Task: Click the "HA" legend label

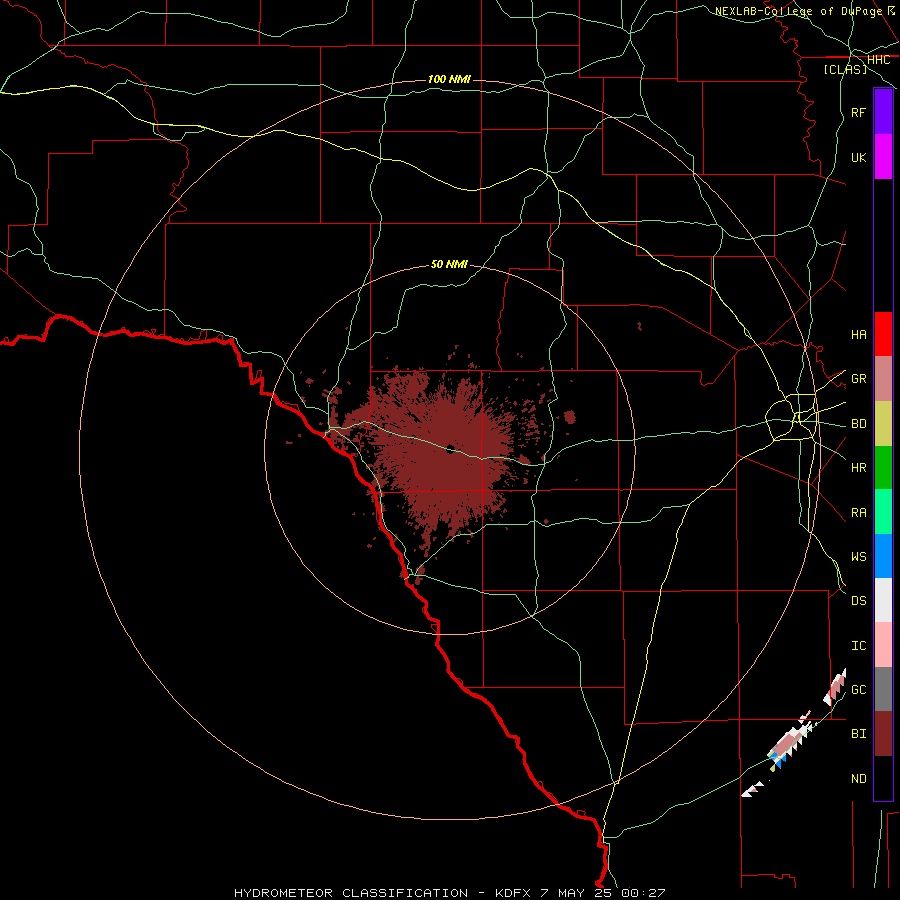Action: point(859,335)
